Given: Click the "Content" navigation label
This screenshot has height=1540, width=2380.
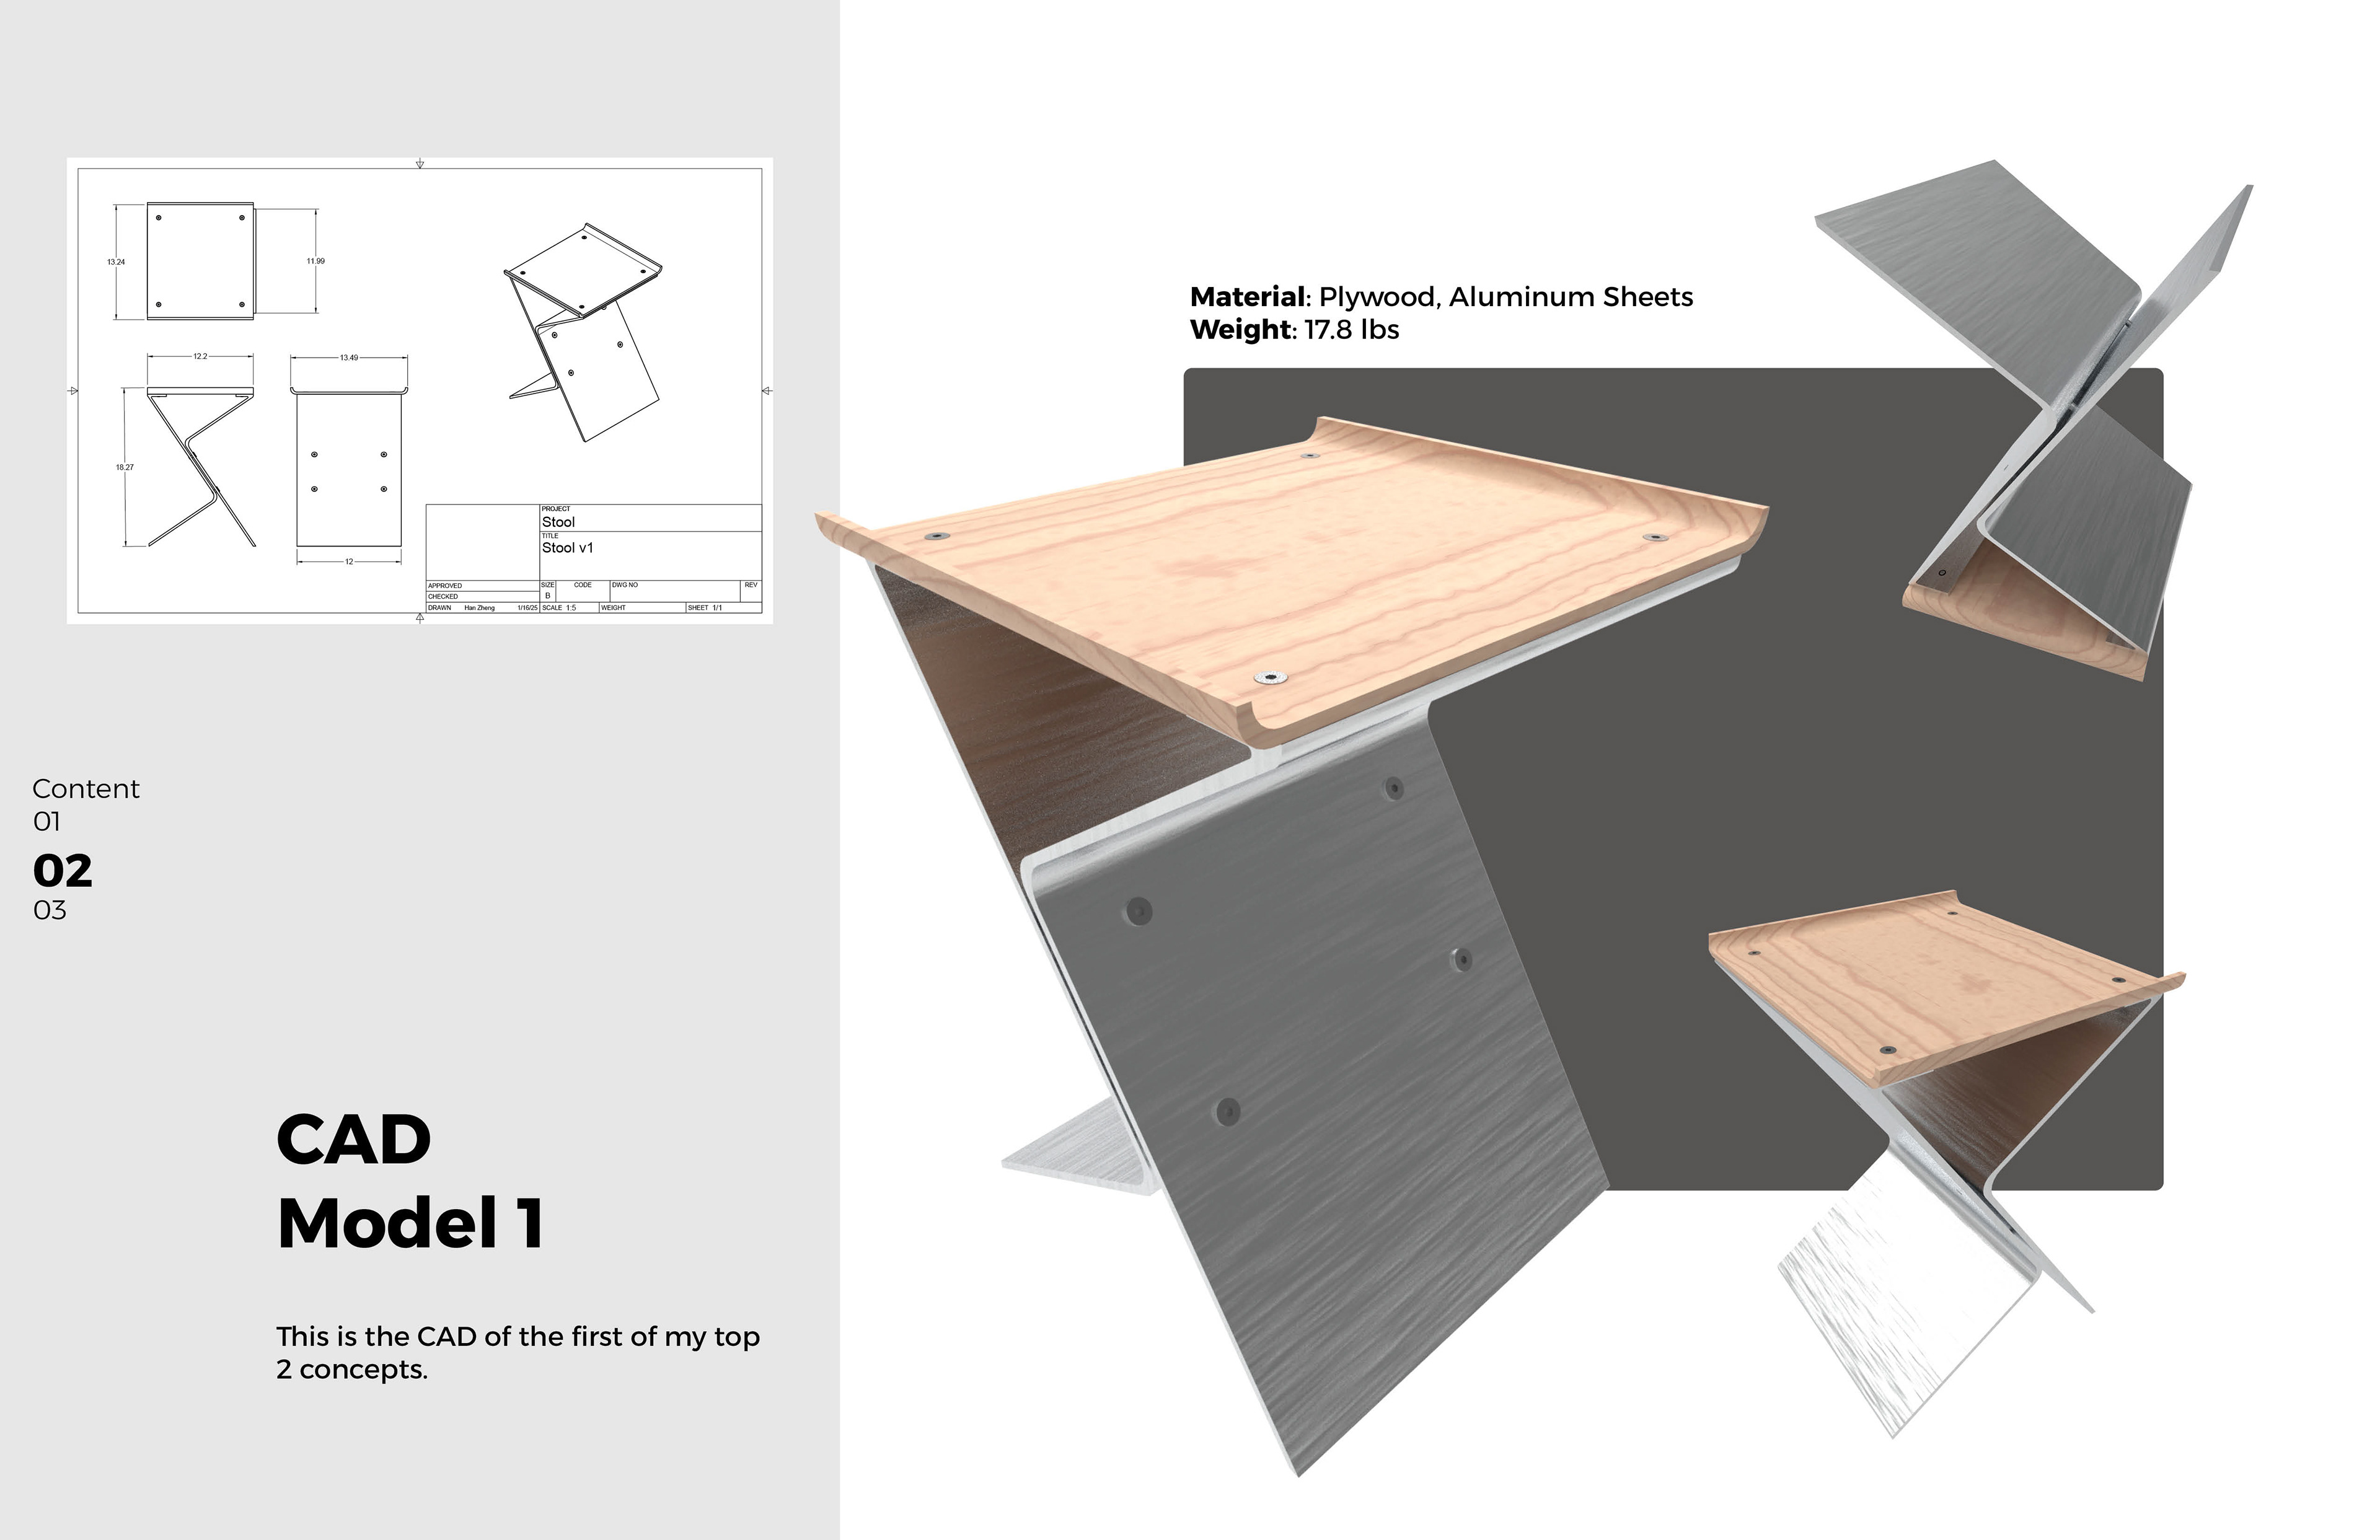Looking at the screenshot, I should (86, 789).
